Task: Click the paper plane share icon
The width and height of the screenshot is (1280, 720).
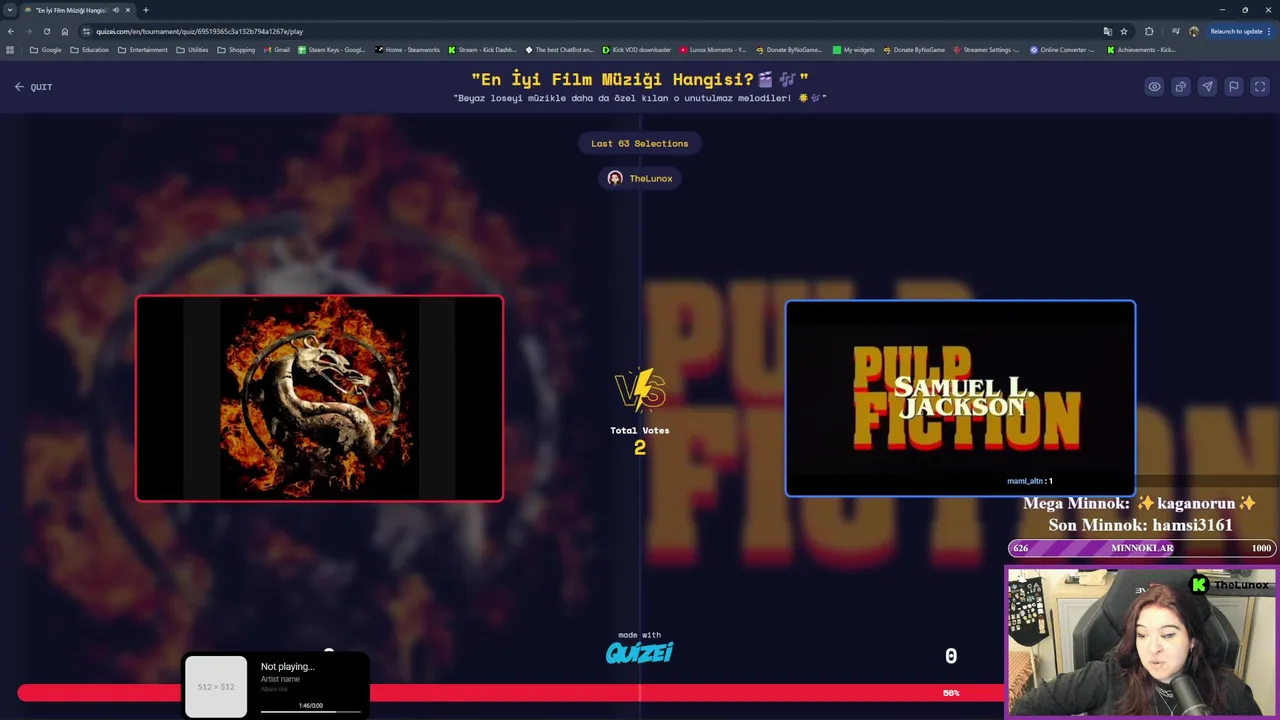Action: click(1207, 87)
